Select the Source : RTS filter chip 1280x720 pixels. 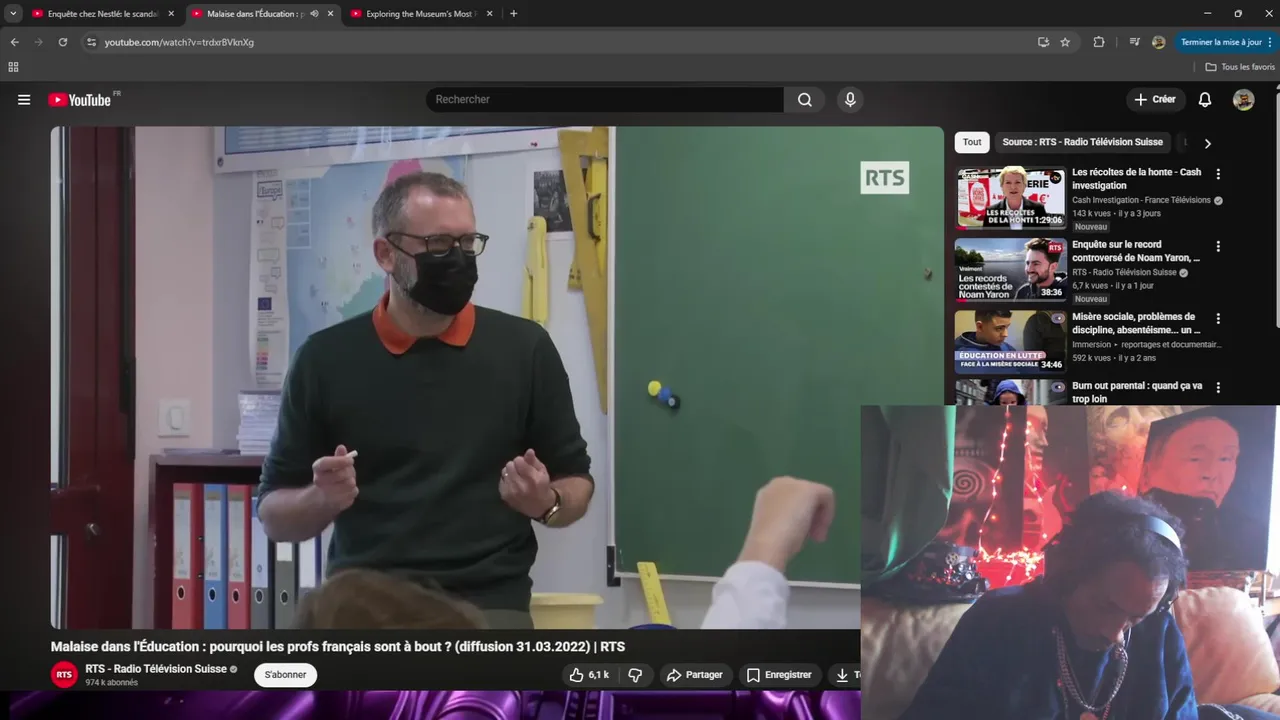click(x=1082, y=142)
